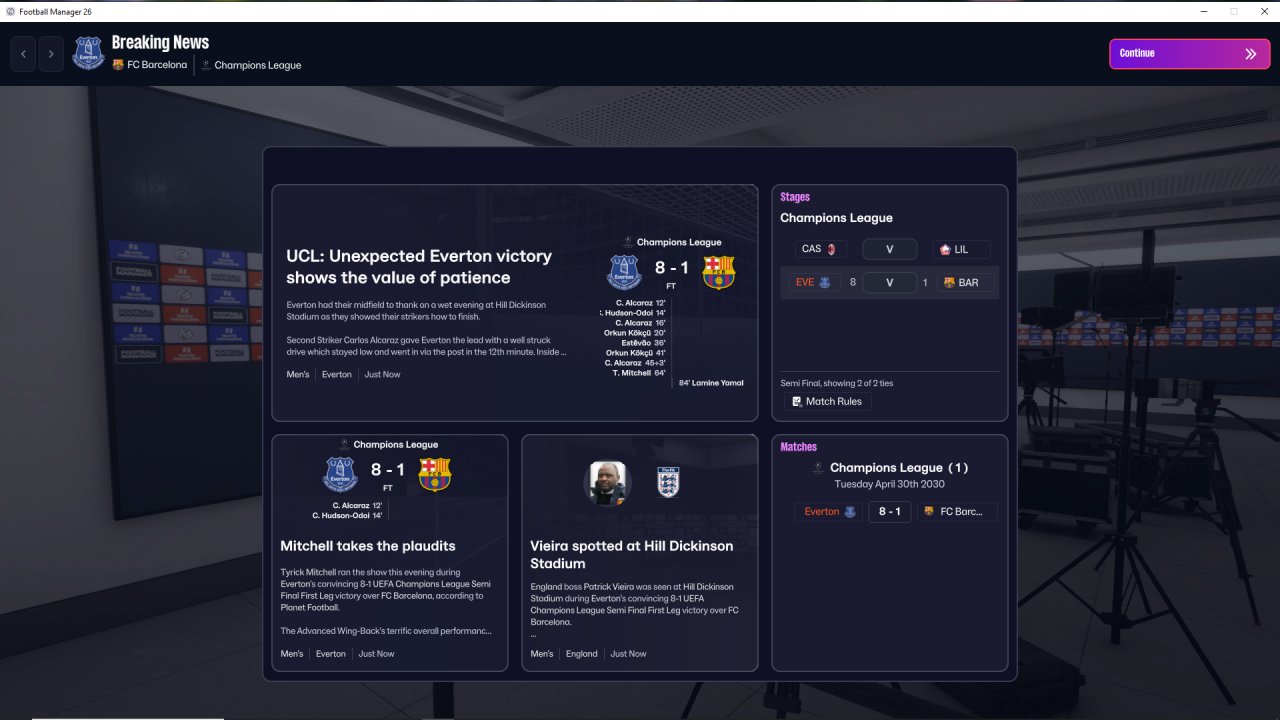Screen dimensions: 1280x720
Task: Open the UCL Unexpected Everton victory headline
Action: [419, 267]
